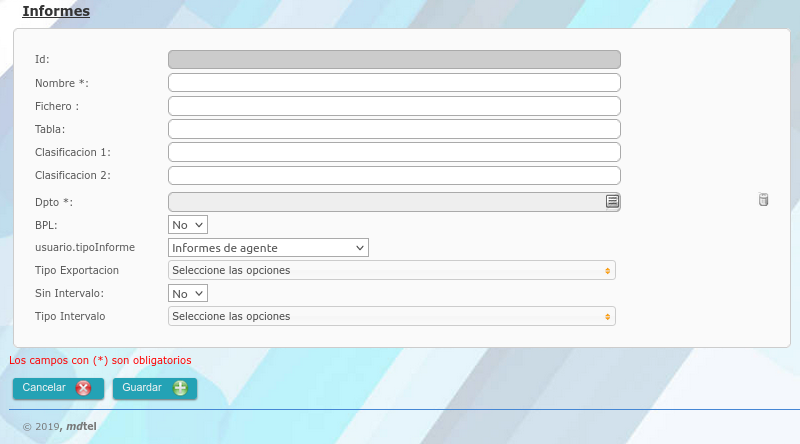800x444 pixels.
Task: Open the BPL dropdown
Action: [188, 225]
